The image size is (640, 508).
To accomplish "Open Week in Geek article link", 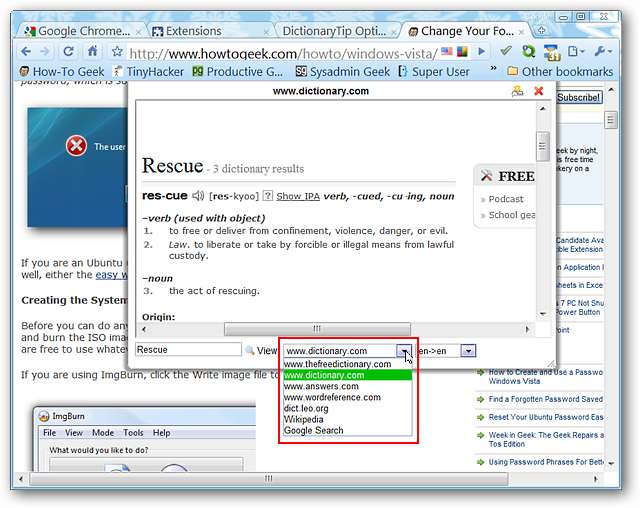I will [x=545, y=439].
